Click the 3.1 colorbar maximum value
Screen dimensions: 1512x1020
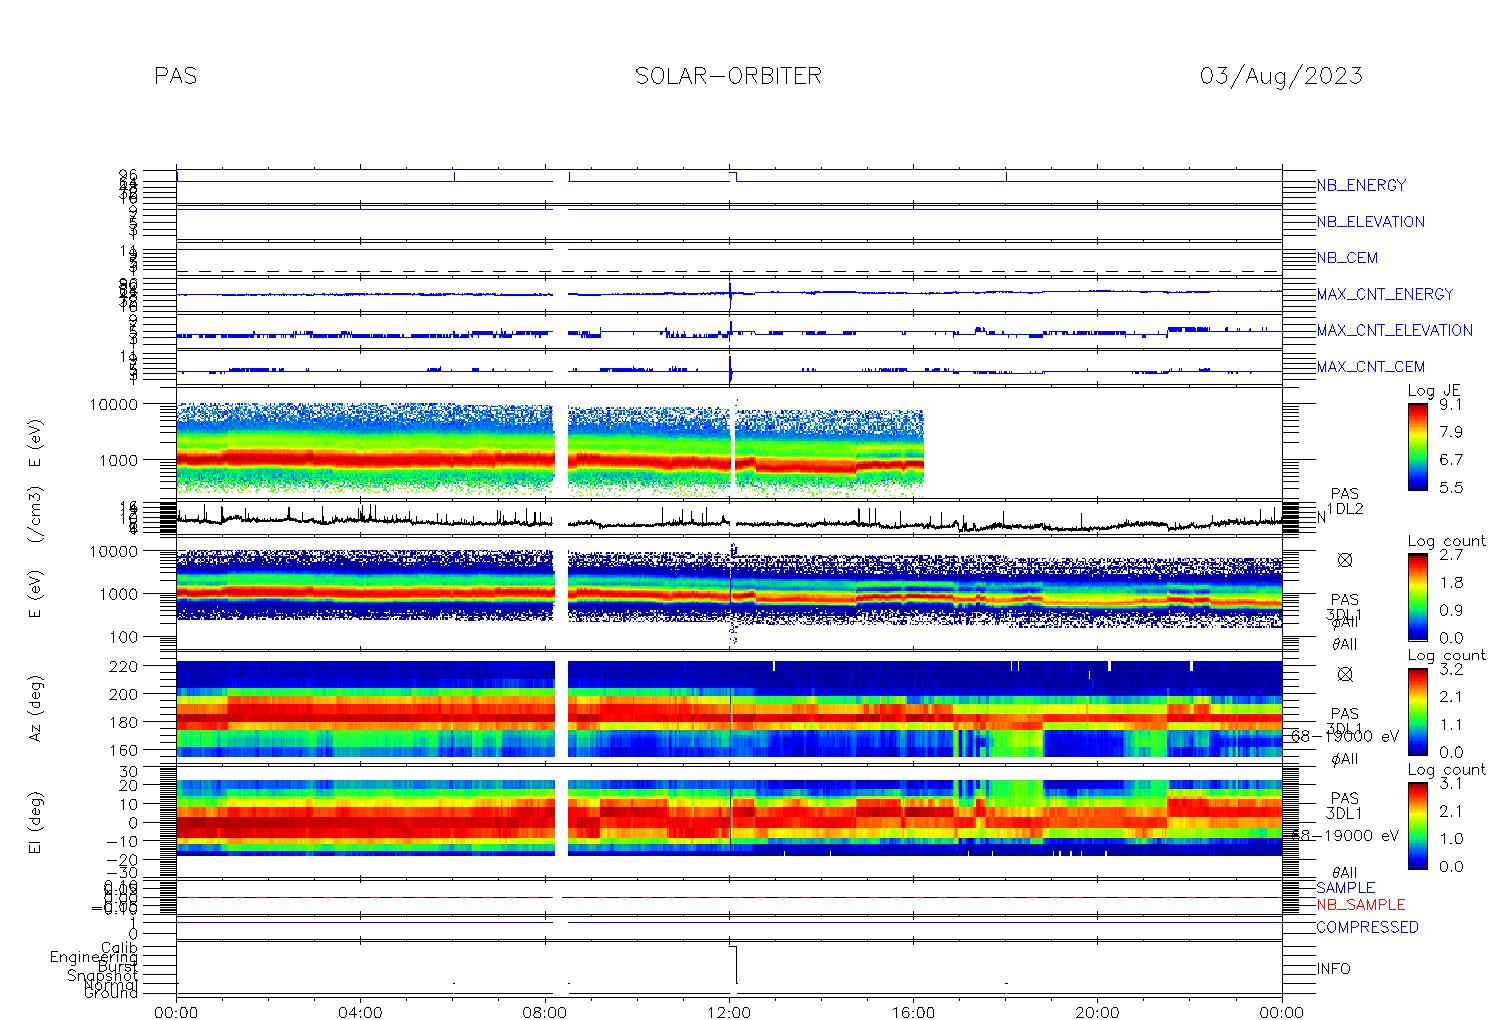1450,784
